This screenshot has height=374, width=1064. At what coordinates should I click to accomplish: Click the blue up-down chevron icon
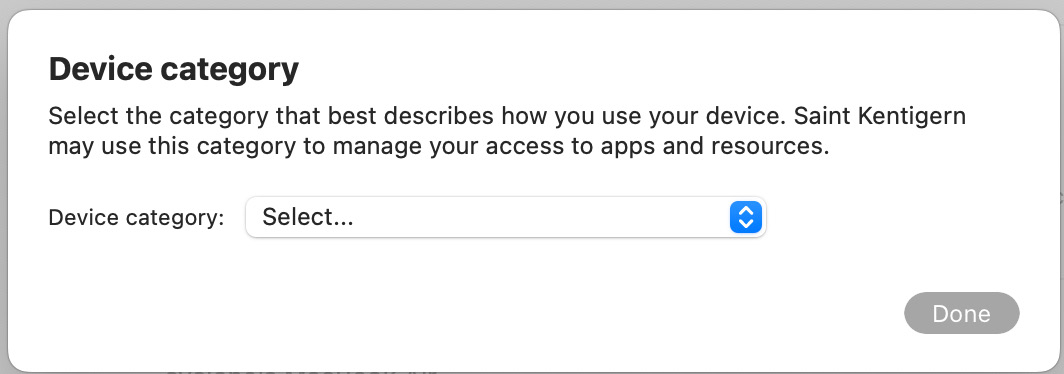coord(746,217)
